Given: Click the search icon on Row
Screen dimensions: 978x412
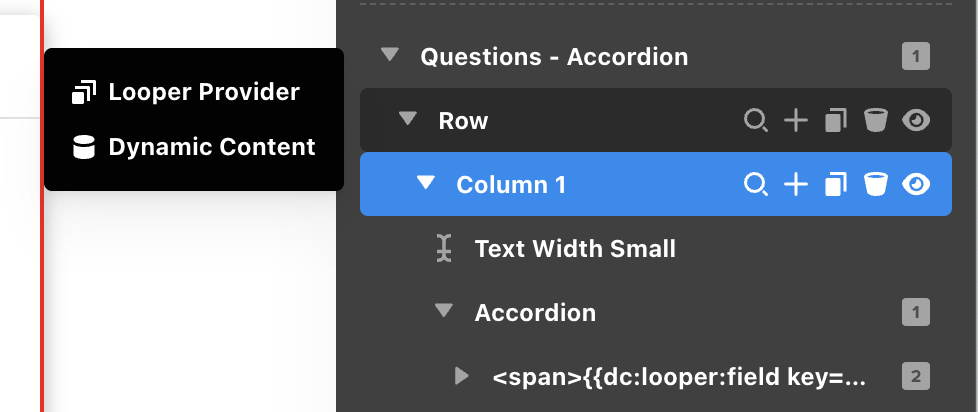Looking at the screenshot, I should pos(756,121).
